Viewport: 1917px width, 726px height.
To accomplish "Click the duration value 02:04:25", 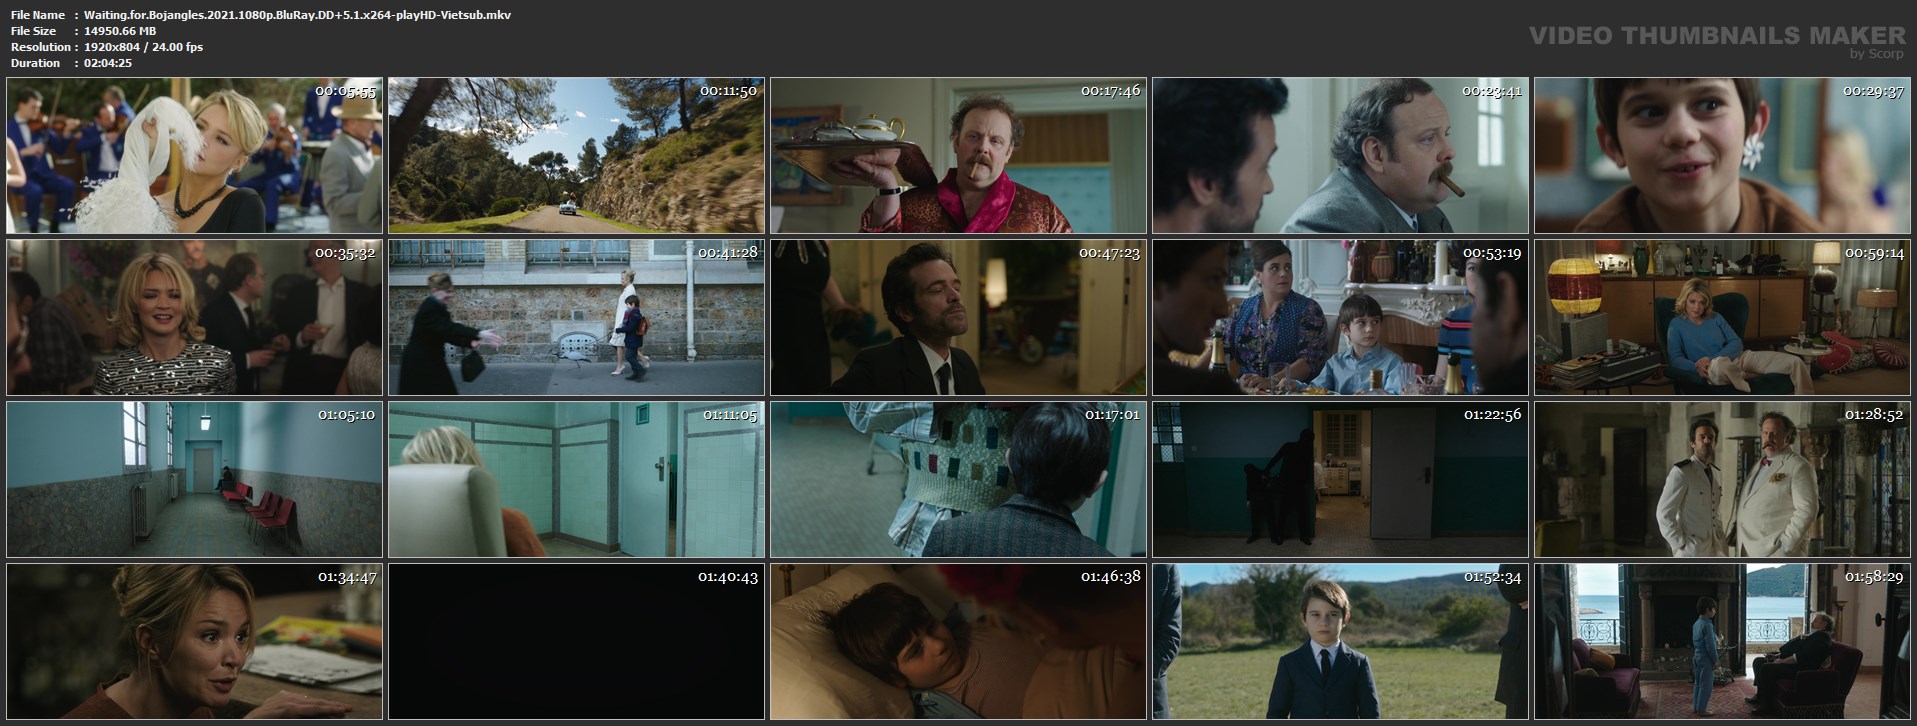I will (108, 63).
